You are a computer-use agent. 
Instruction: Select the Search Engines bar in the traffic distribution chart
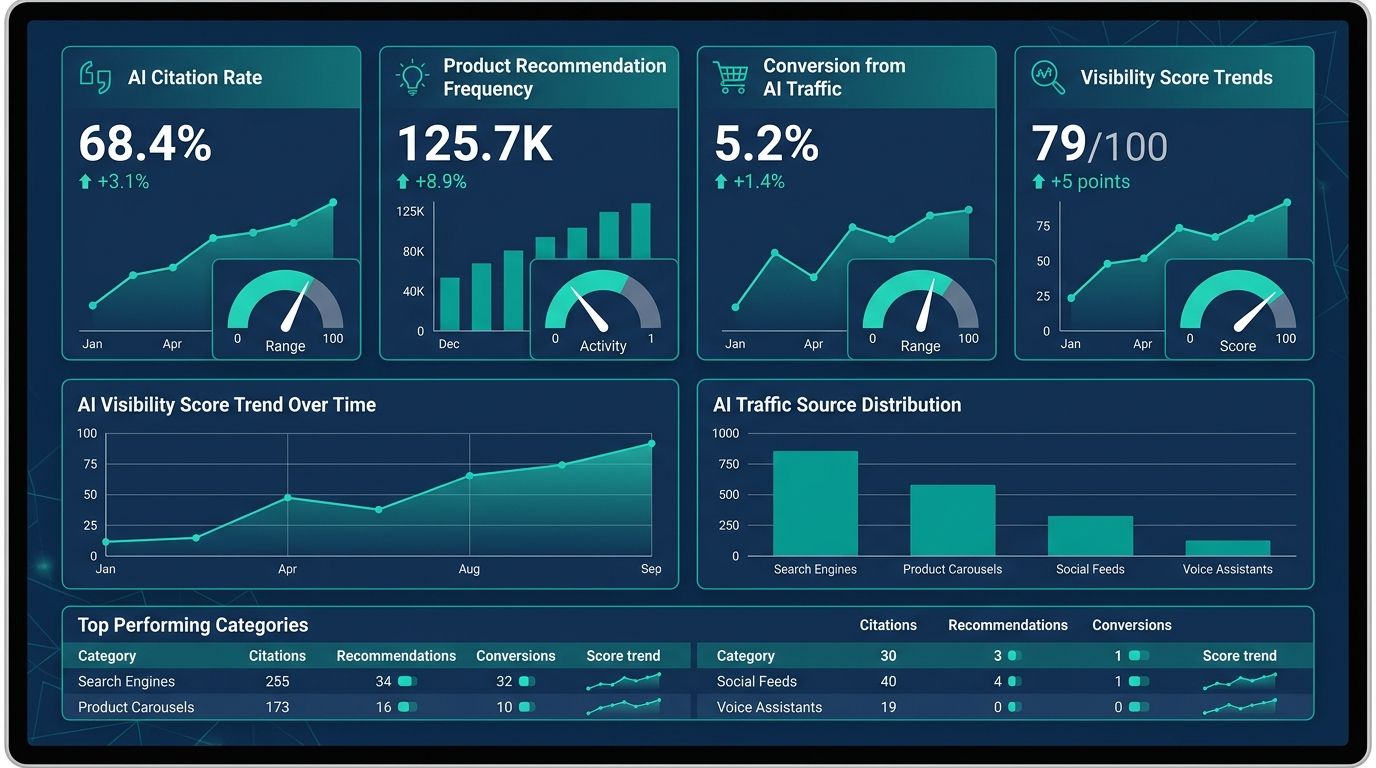[x=815, y=503]
